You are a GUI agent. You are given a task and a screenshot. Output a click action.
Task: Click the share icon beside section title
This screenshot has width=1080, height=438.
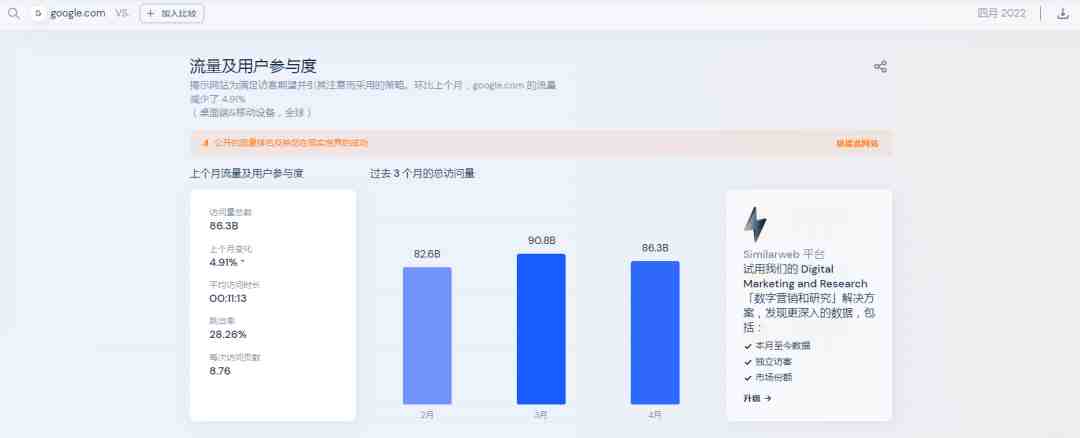pos(880,67)
